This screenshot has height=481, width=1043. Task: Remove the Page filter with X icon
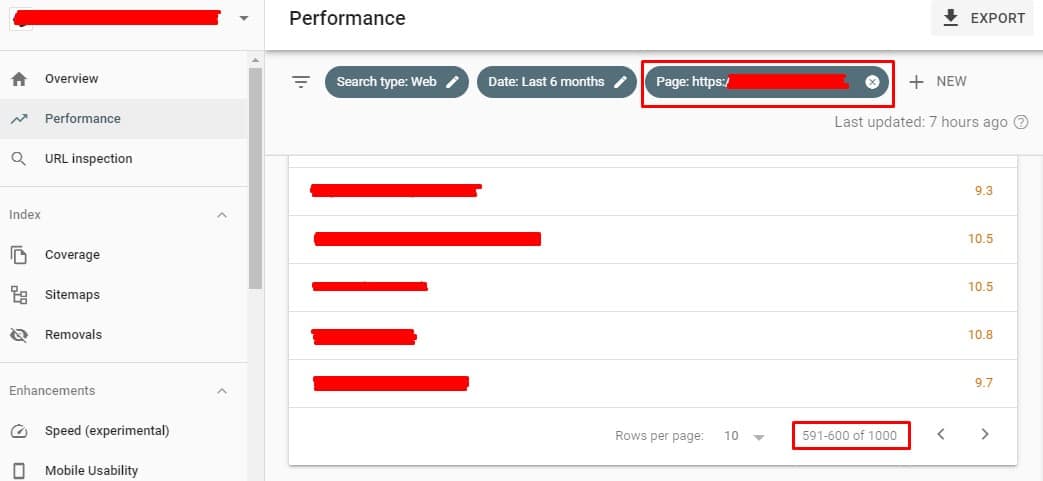click(872, 82)
